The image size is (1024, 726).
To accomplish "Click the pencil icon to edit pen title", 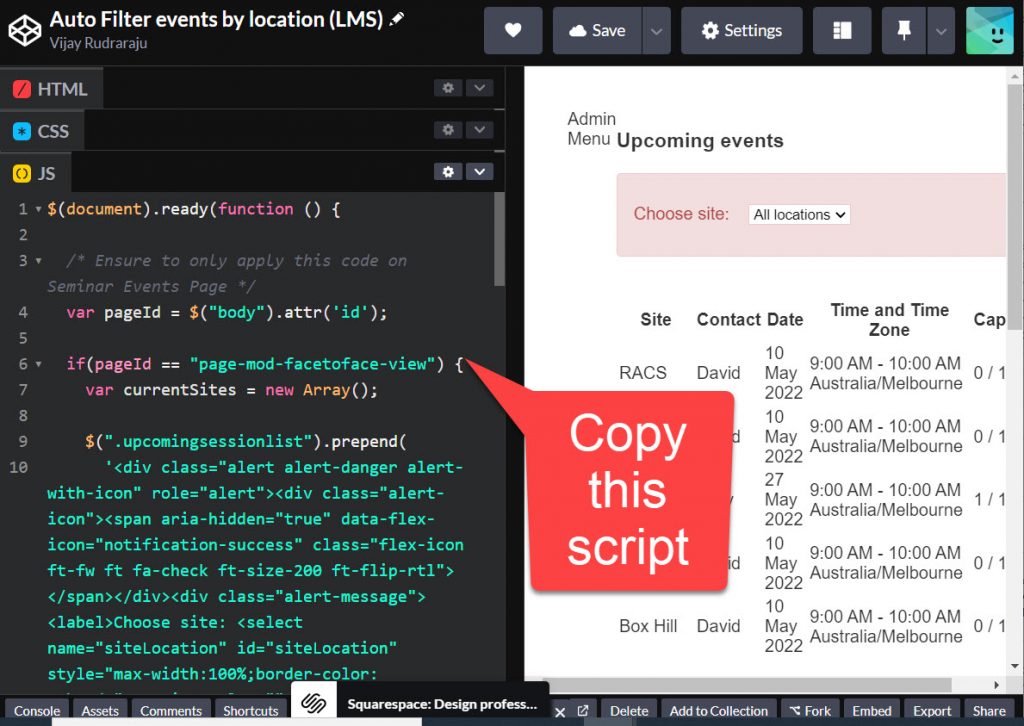I will click(x=397, y=20).
